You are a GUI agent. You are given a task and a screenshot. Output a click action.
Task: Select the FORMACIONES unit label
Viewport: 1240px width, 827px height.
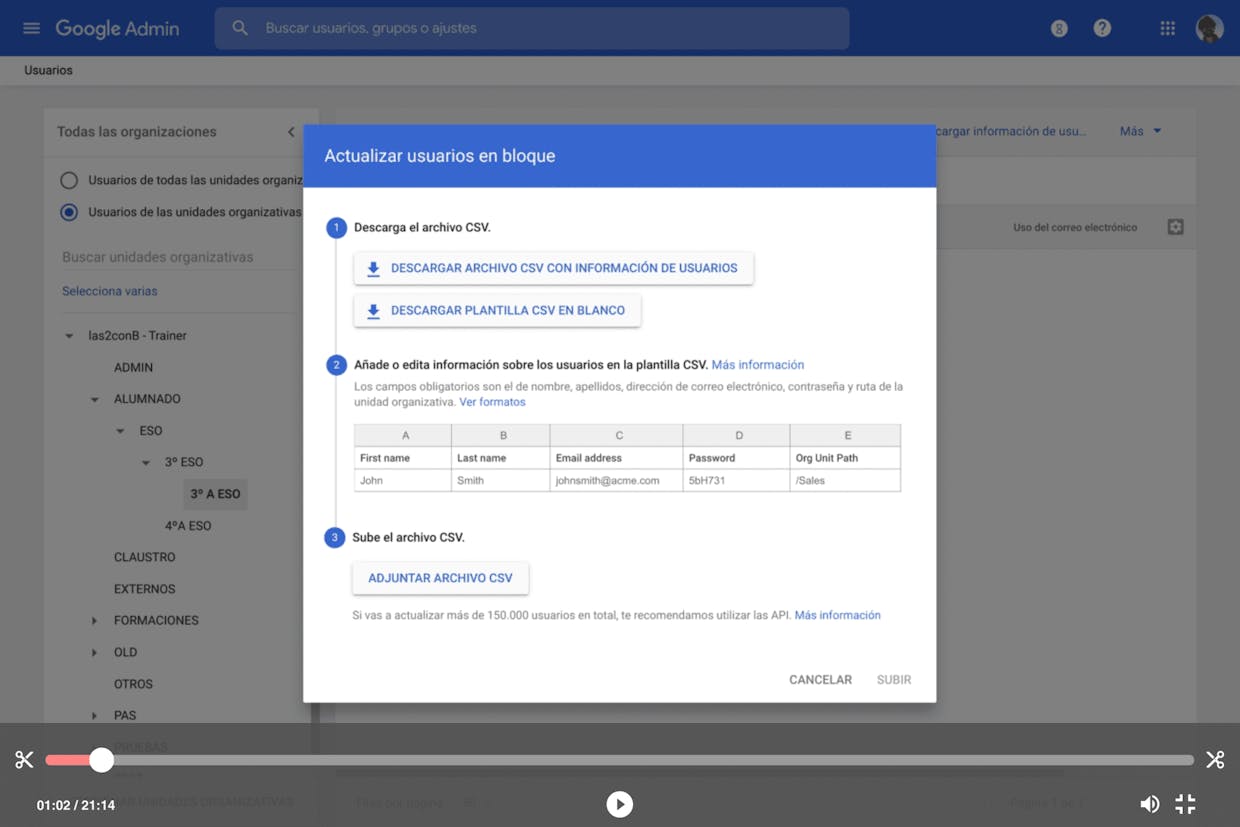coord(156,621)
